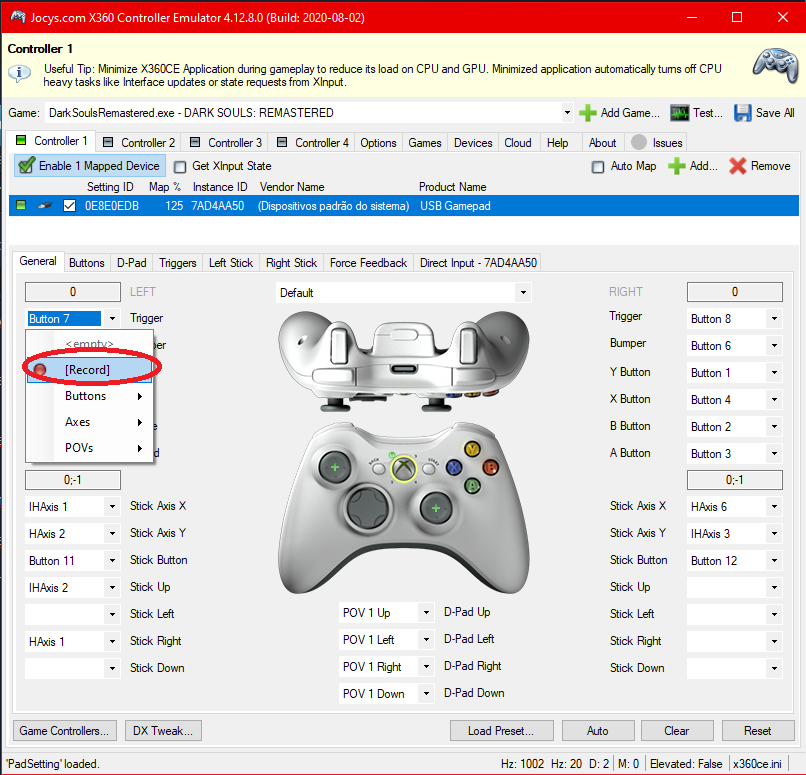The image size is (806, 775).
Task: Click the Xbox guide button on controller image
Action: (404, 468)
